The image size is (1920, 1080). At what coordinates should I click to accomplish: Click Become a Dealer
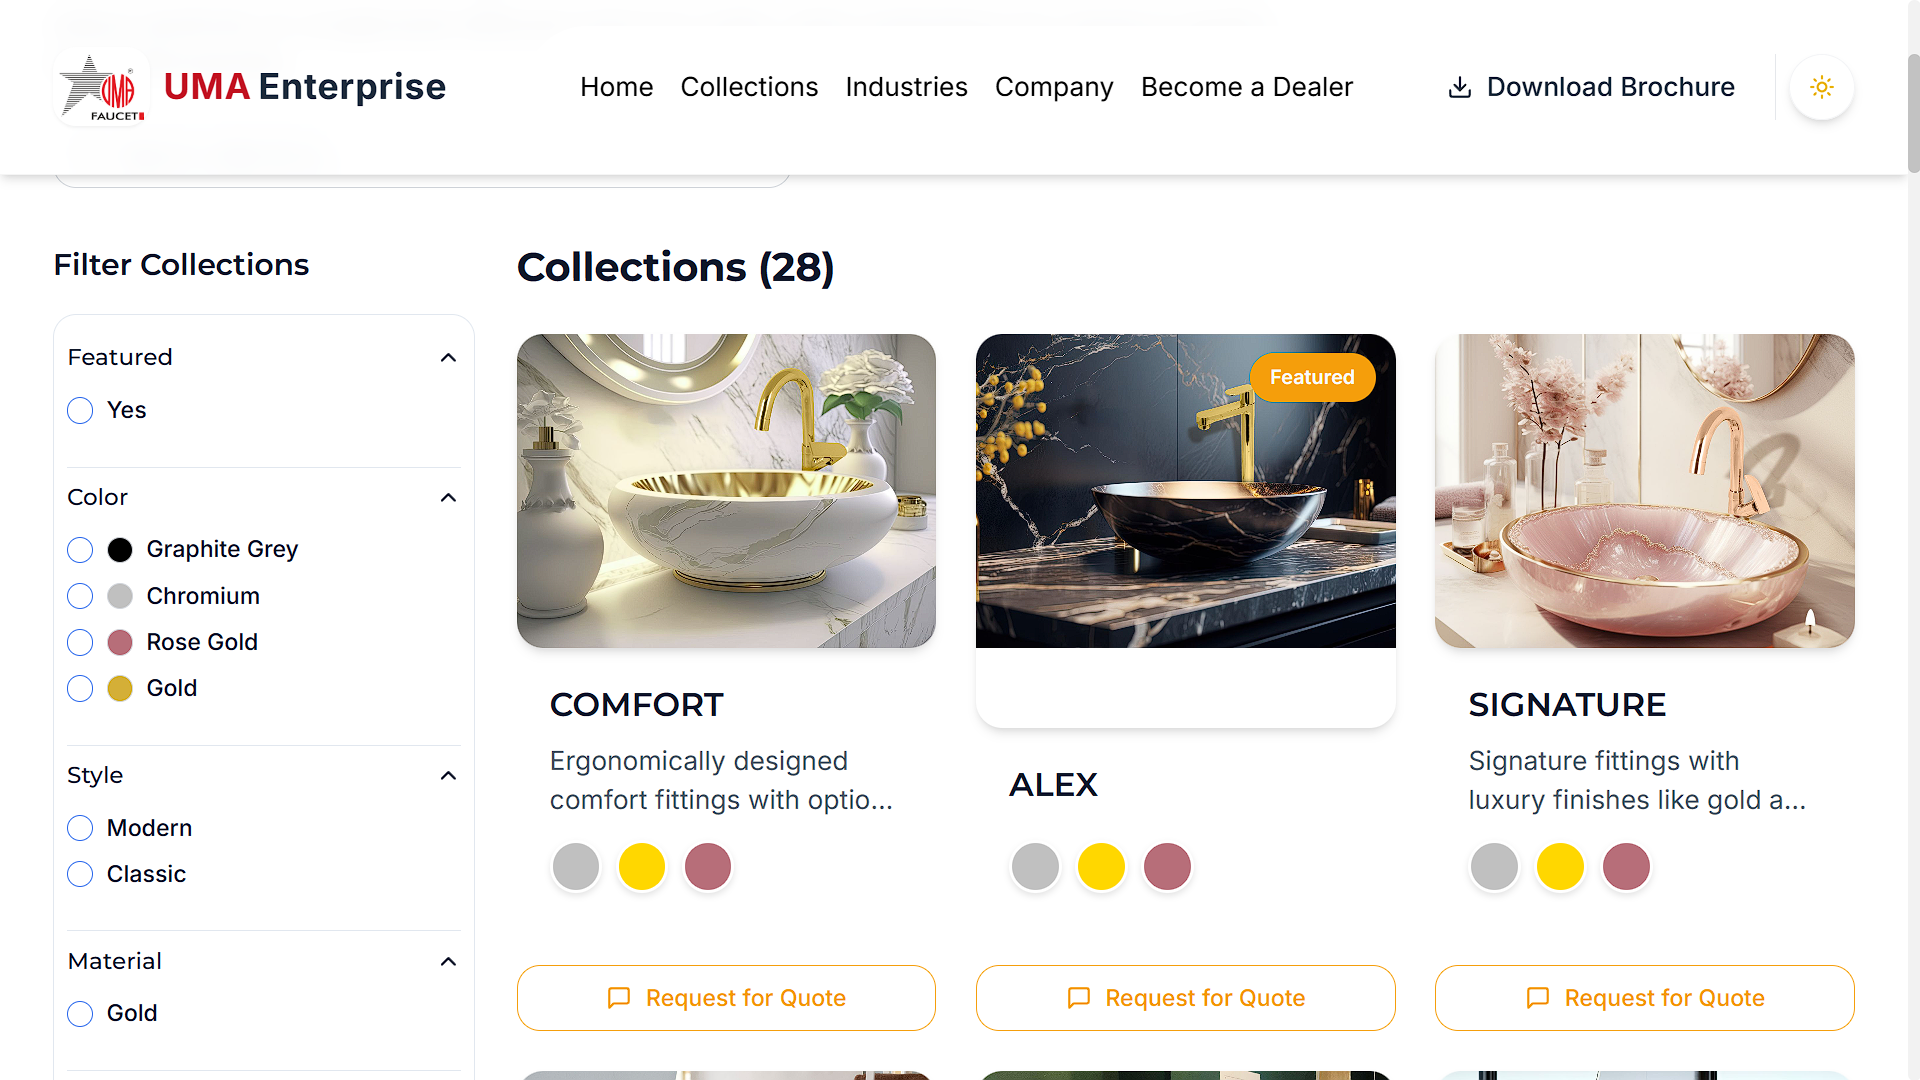point(1246,87)
